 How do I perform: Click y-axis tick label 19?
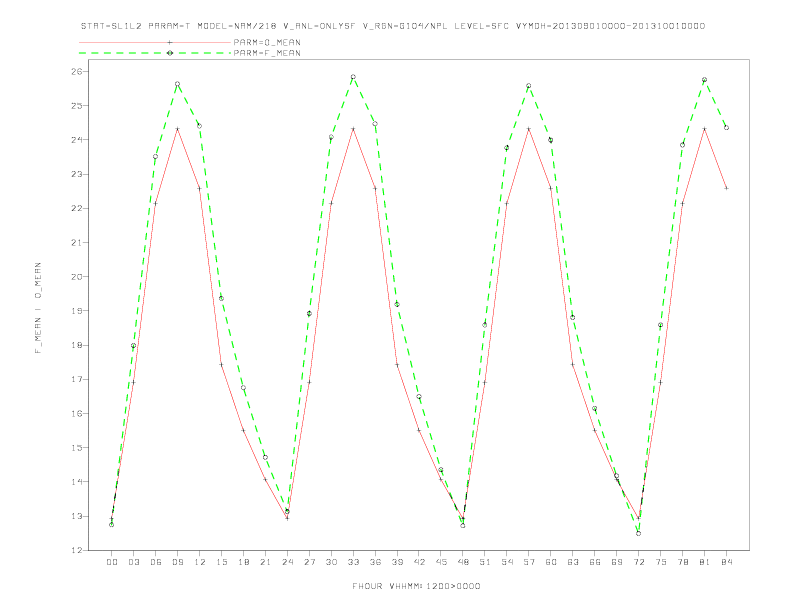(77, 311)
